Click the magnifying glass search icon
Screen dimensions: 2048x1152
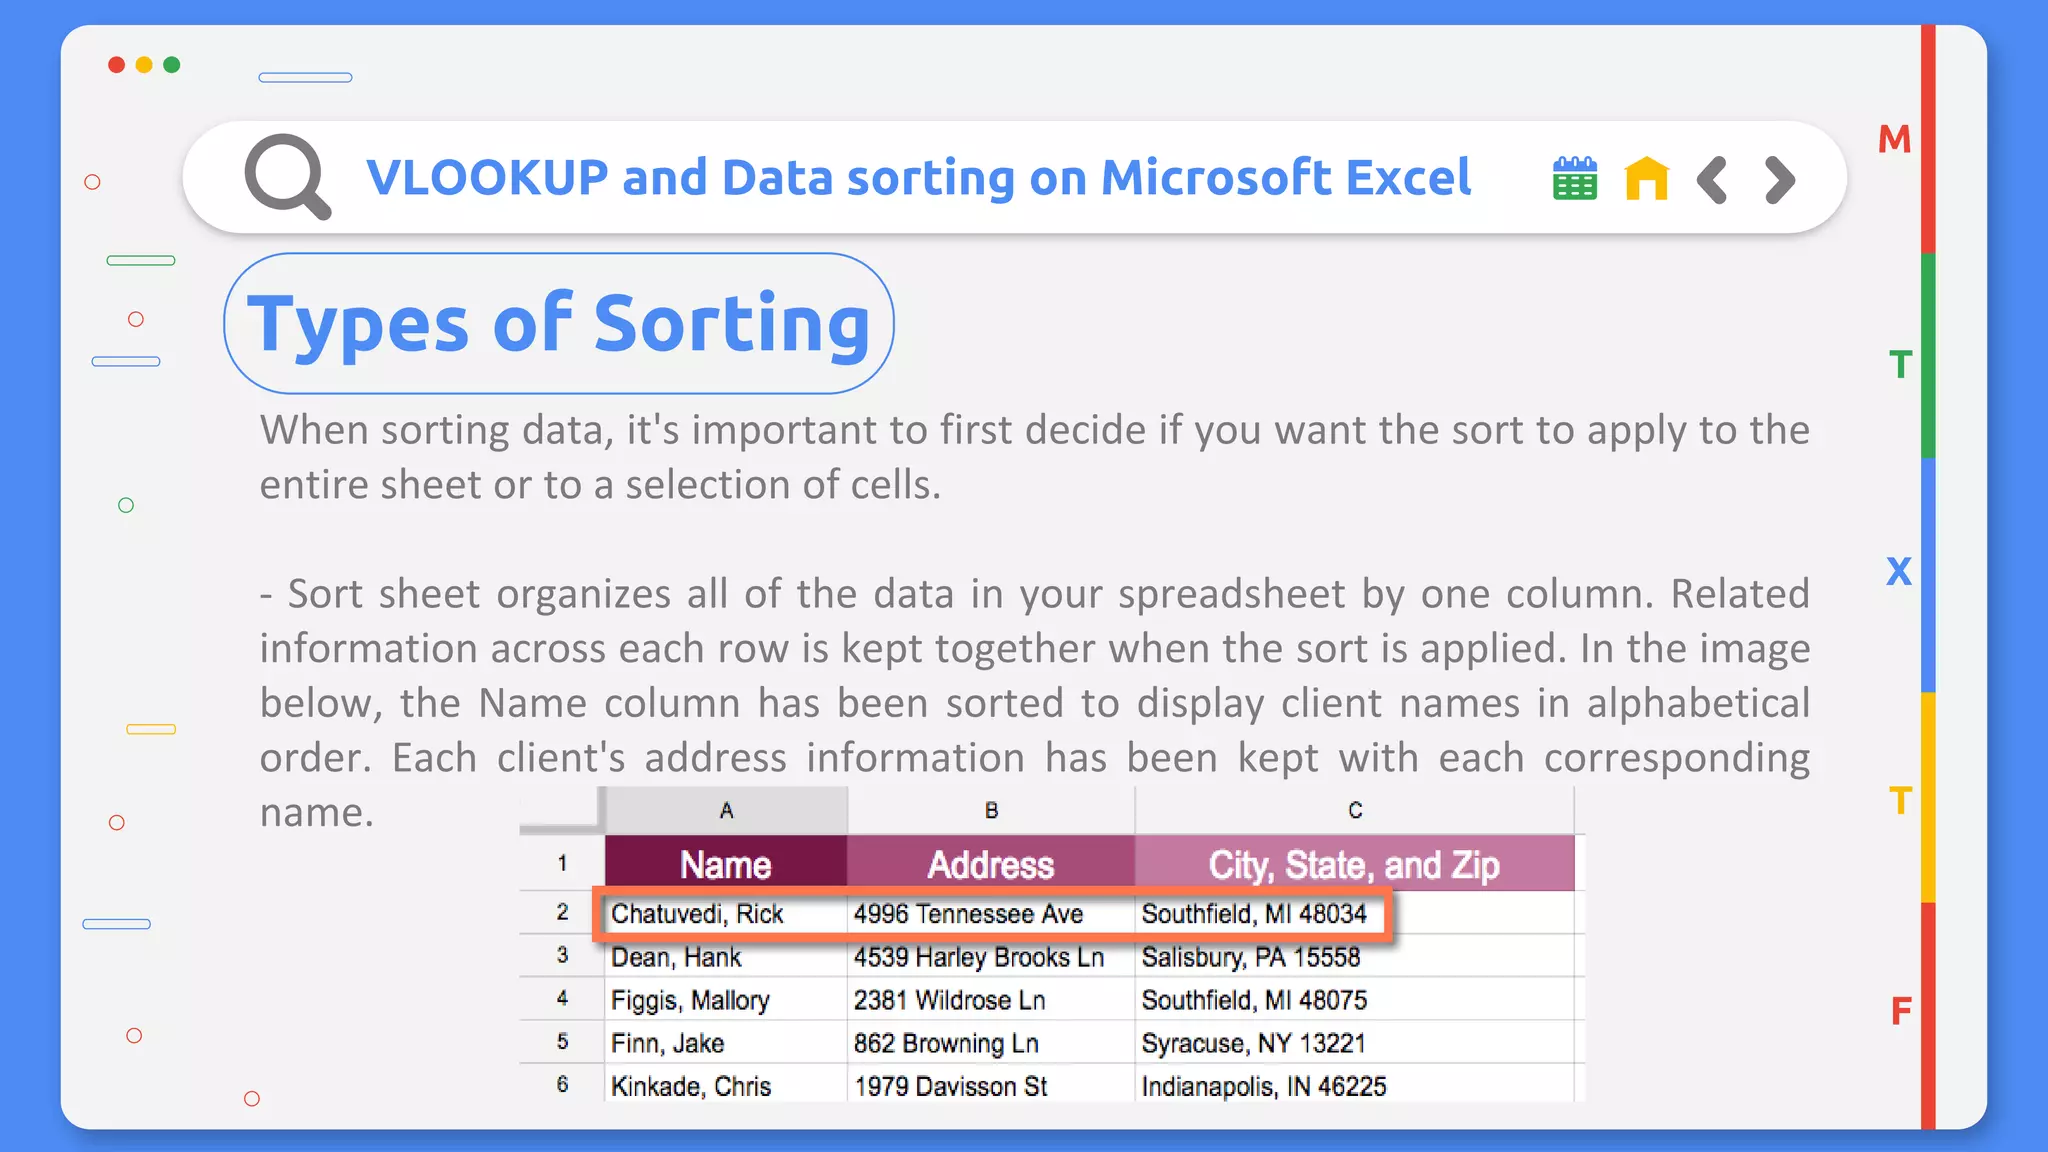click(288, 177)
